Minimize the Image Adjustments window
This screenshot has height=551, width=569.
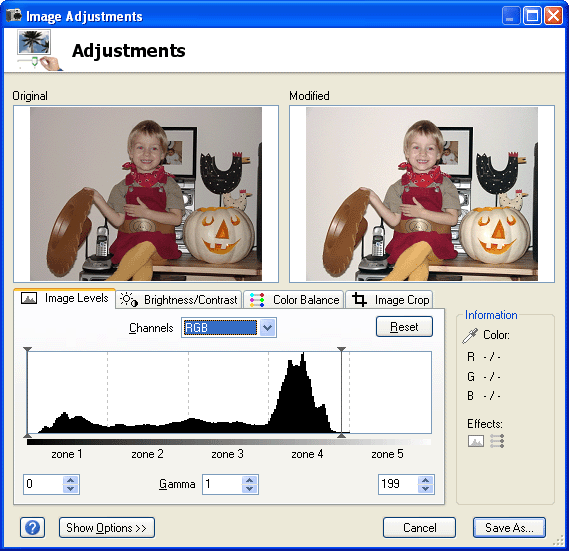click(511, 16)
